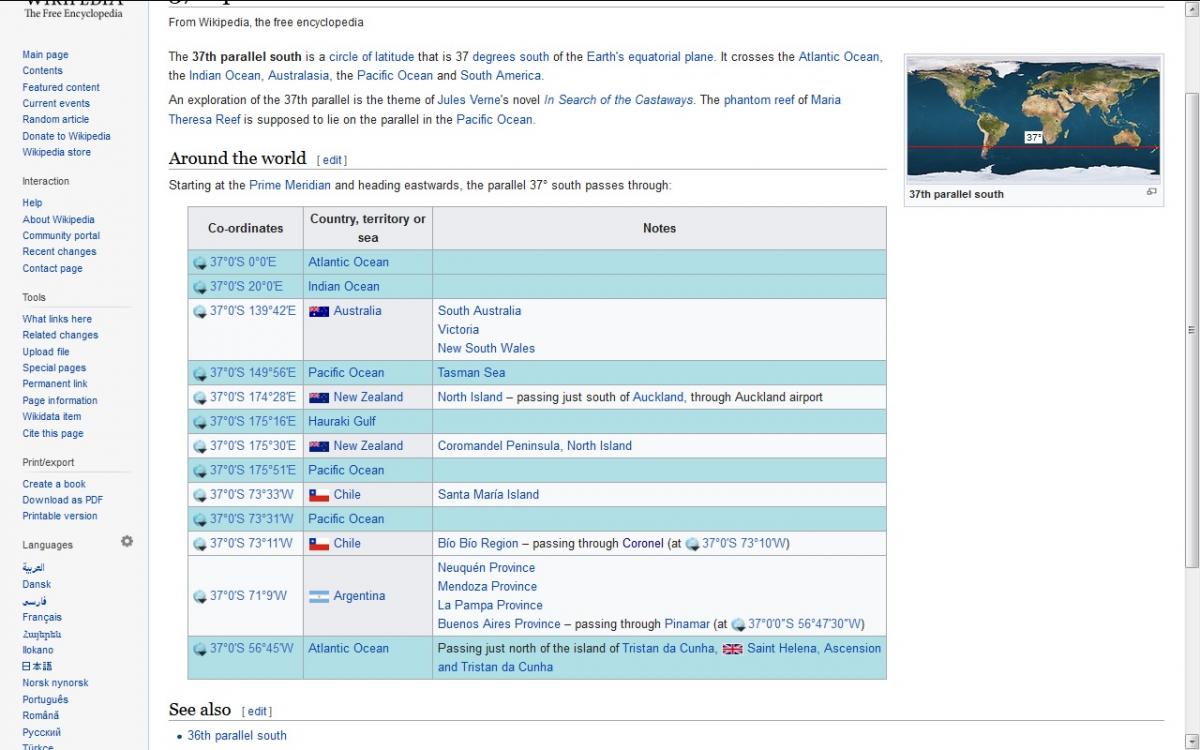Open Wikidata item link
This screenshot has width=1200, height=750.
click(x=52, y=417)
